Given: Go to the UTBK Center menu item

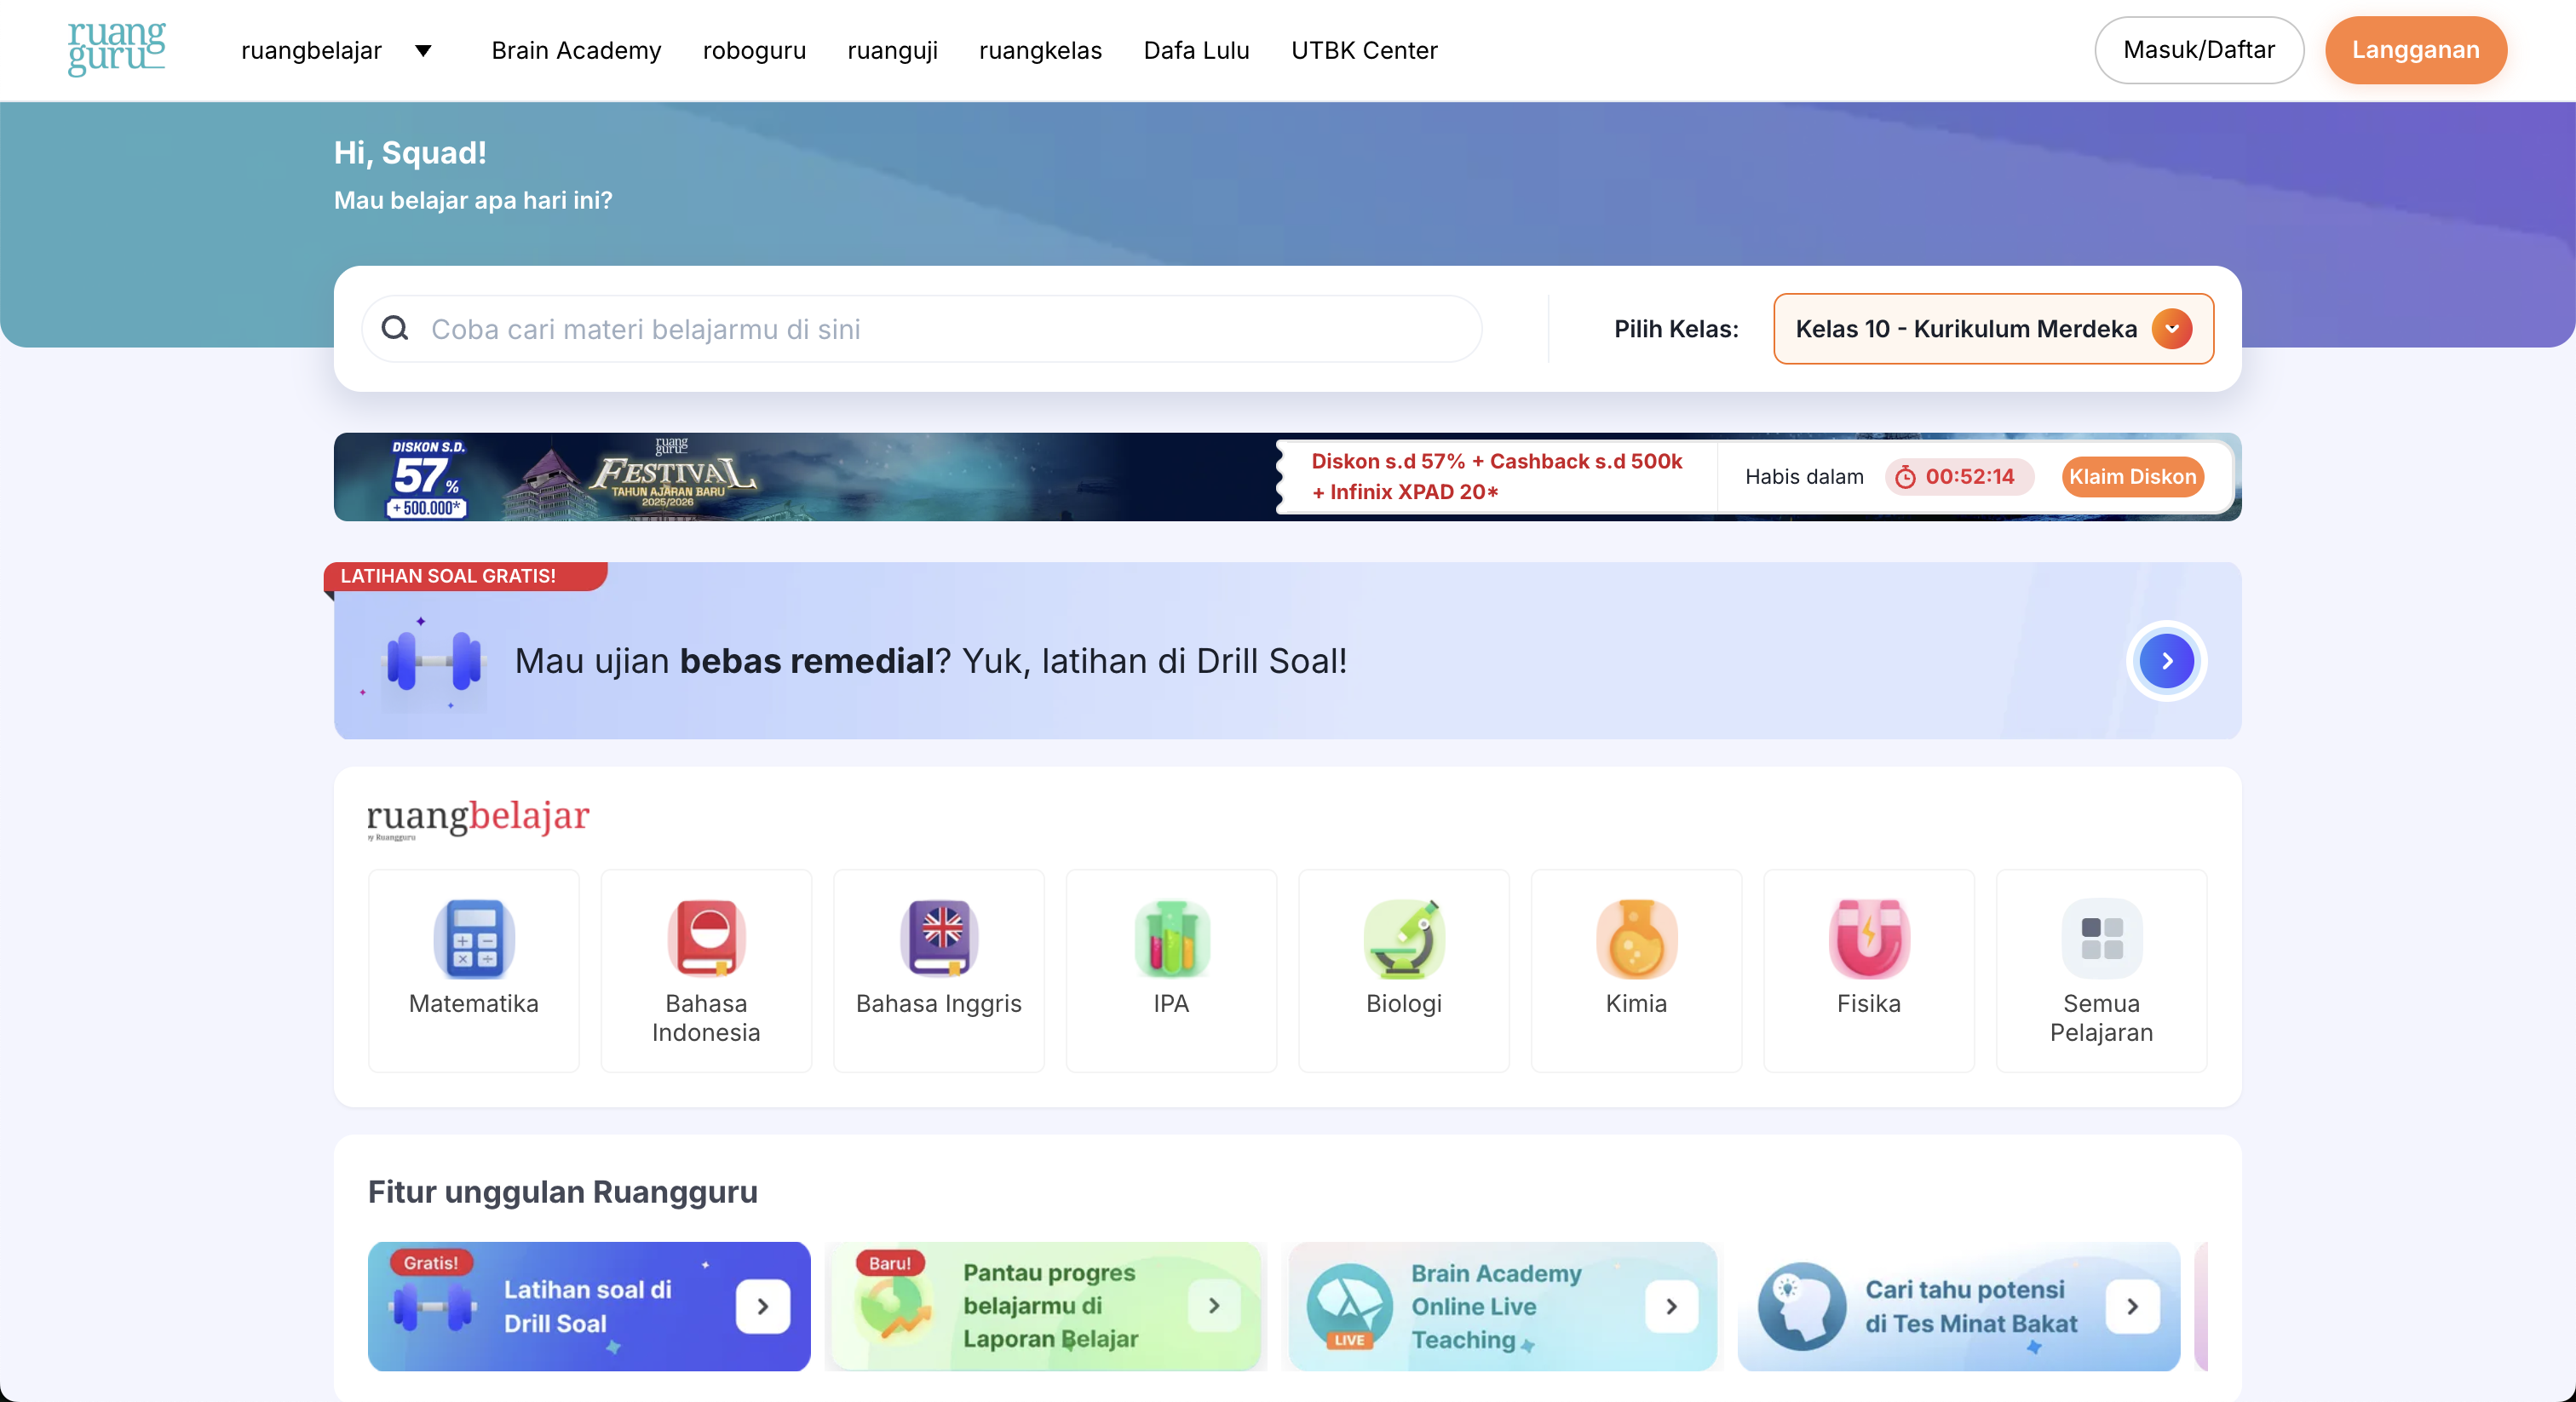Looking at the screenshot, I should click(1363, 50).
